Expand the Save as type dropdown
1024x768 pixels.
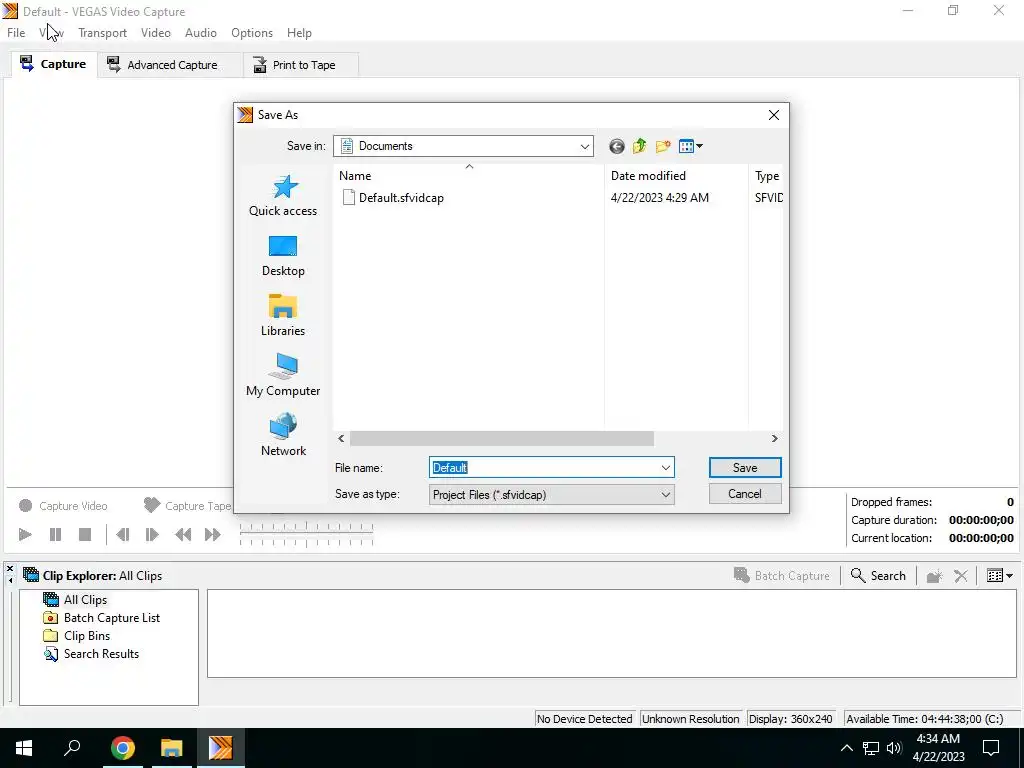(x=665, y=494)
